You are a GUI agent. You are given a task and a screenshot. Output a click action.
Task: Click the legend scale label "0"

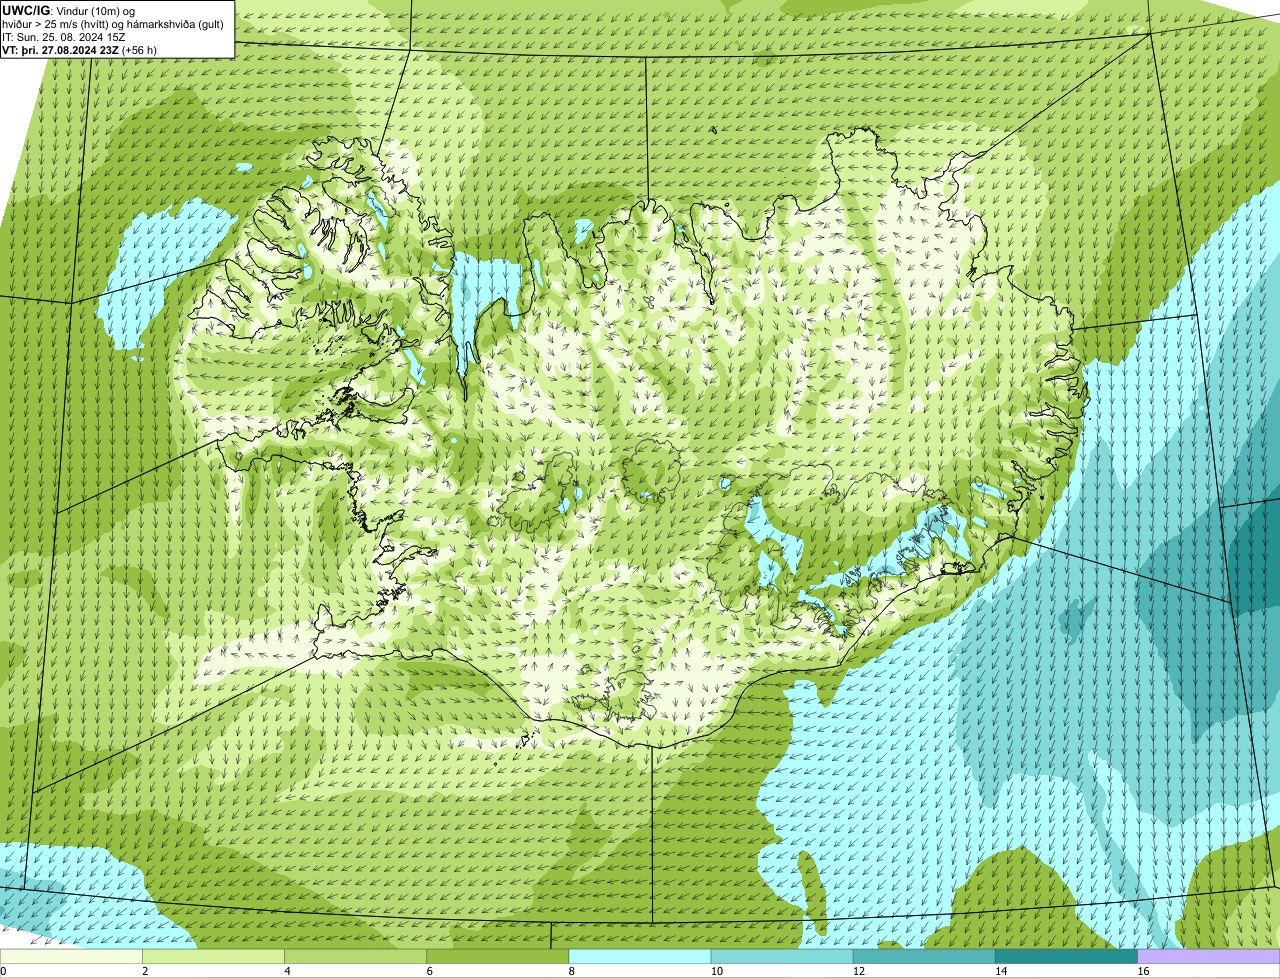3,971
